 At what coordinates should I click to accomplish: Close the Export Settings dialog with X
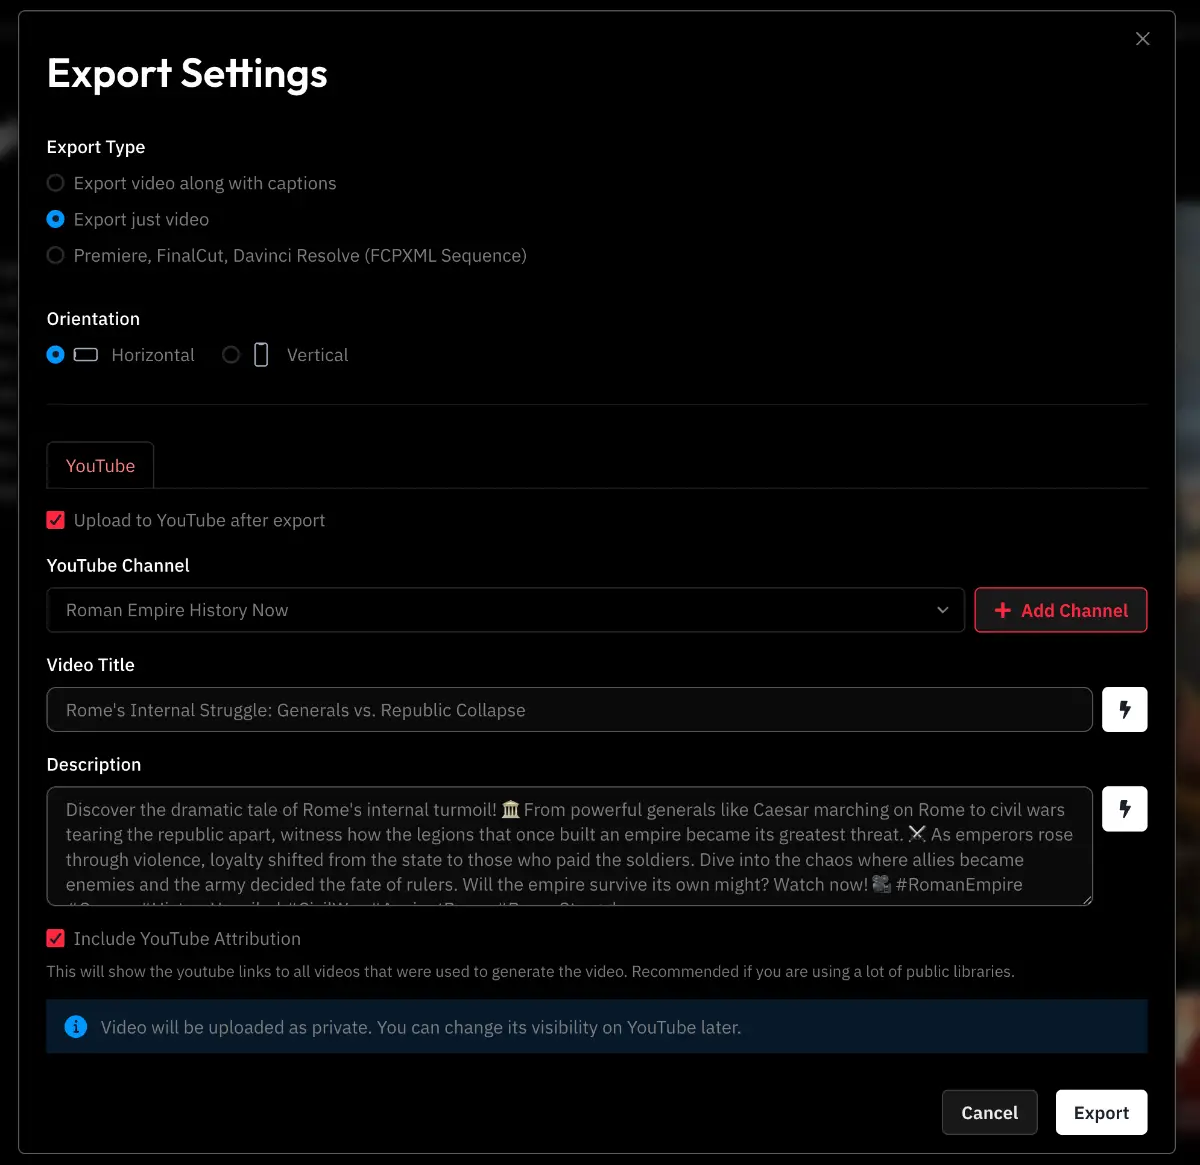1142,39
